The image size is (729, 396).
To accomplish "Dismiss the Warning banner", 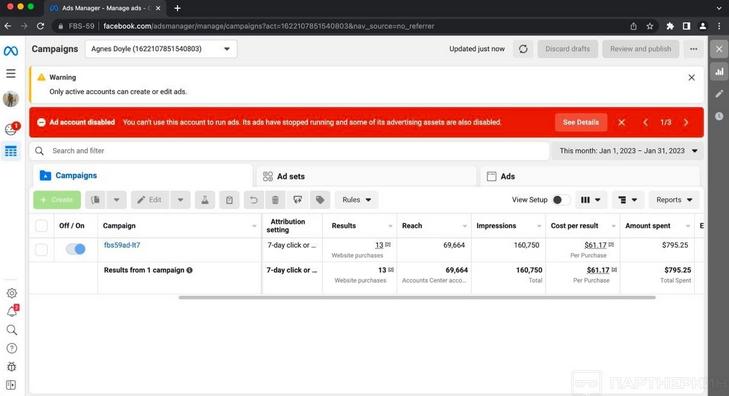I will pyautogui.click(x=691, y=78).
